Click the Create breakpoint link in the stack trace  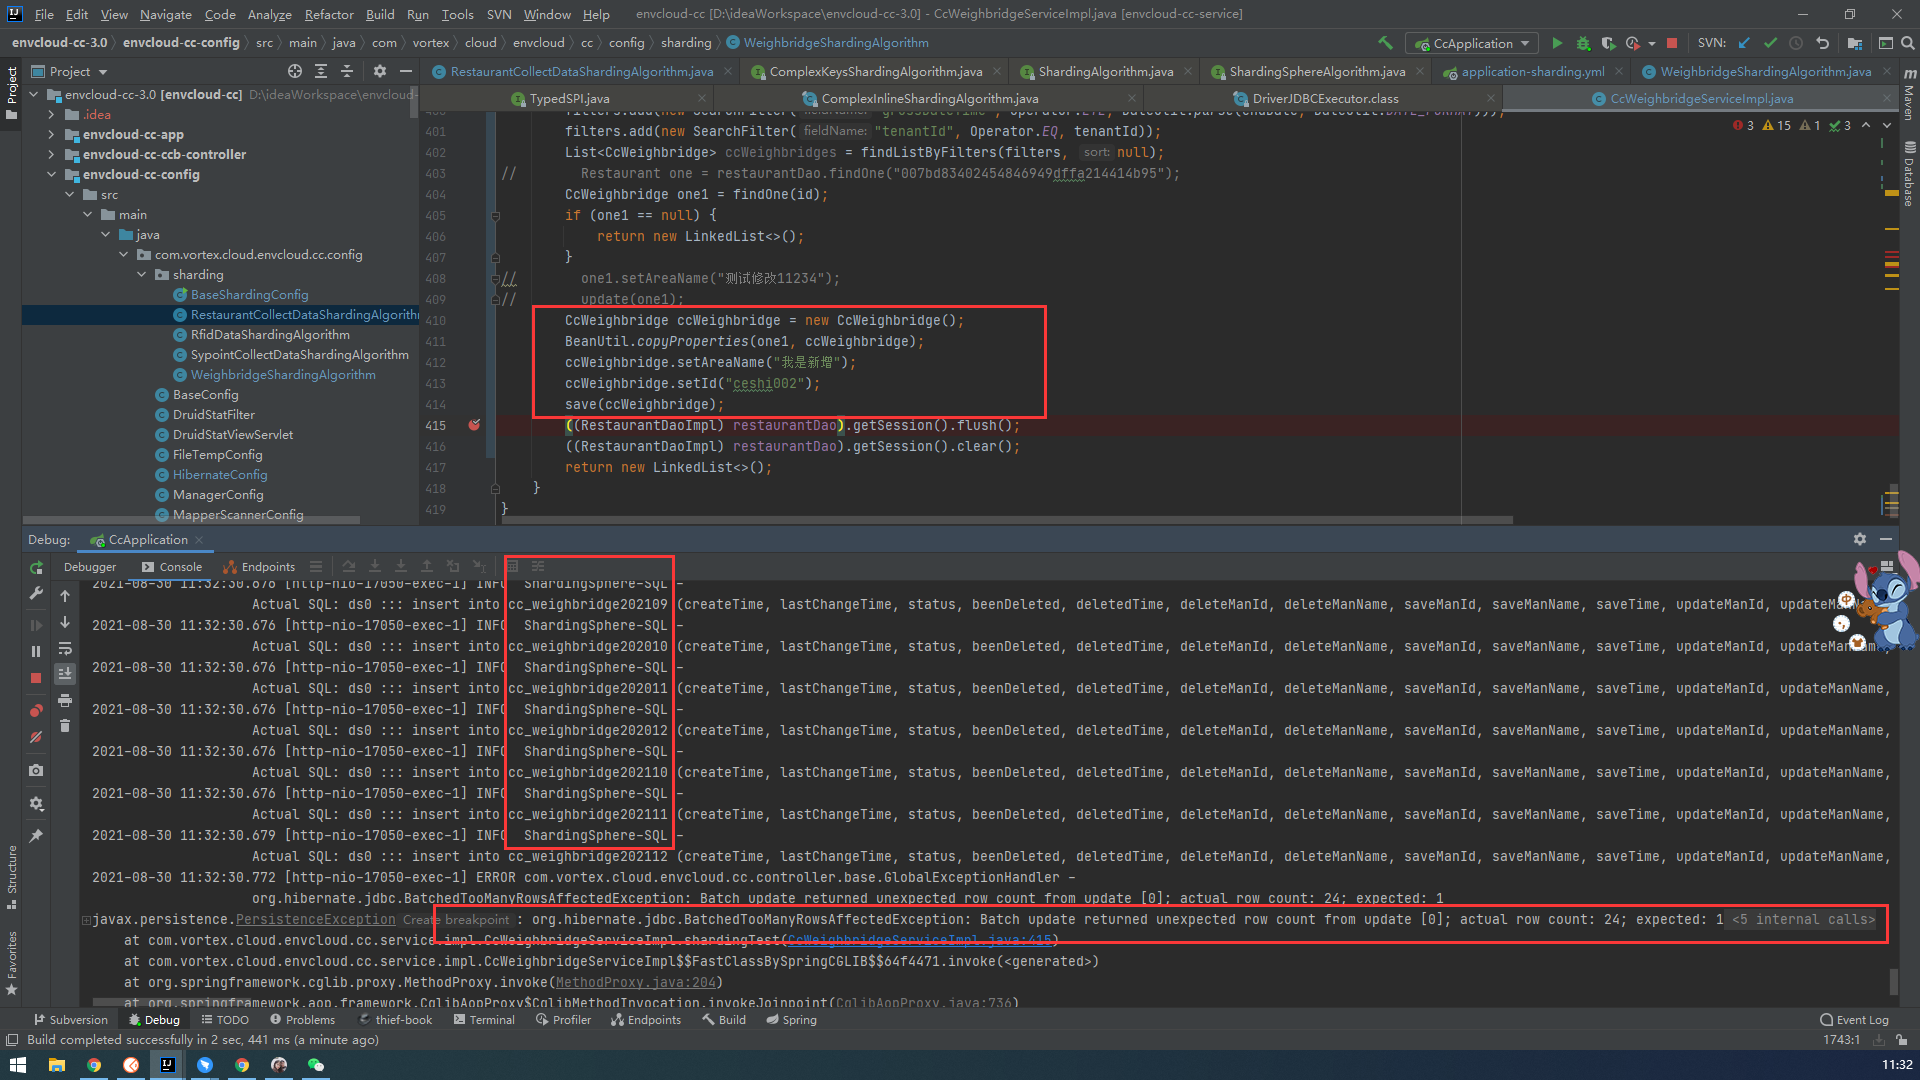pos(456,920)
